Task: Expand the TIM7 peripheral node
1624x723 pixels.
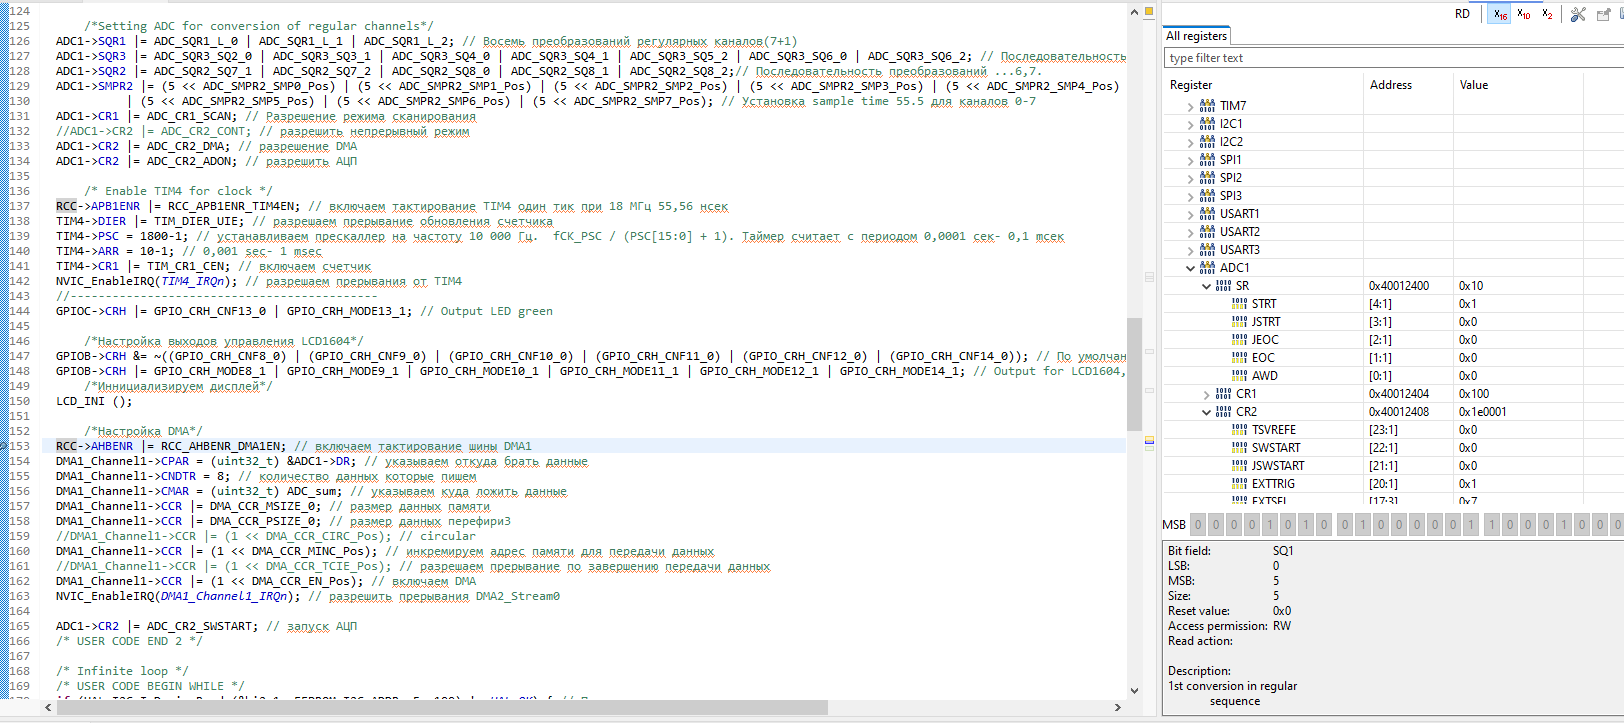Action: (x=1190, y=106)
